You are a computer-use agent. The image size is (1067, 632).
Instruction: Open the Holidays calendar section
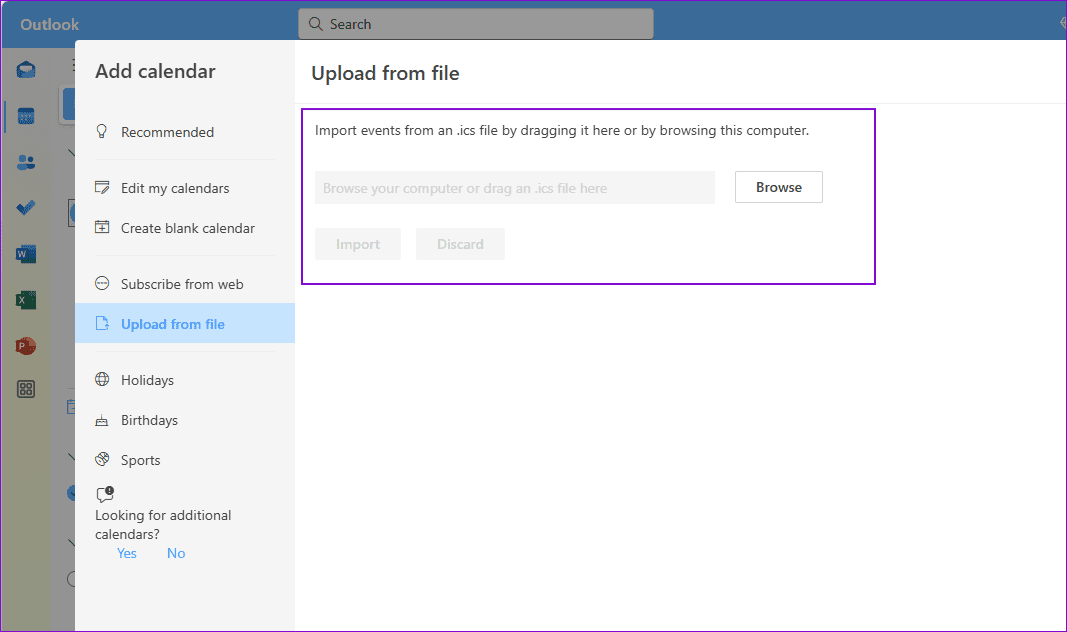[x=146, y=379]
